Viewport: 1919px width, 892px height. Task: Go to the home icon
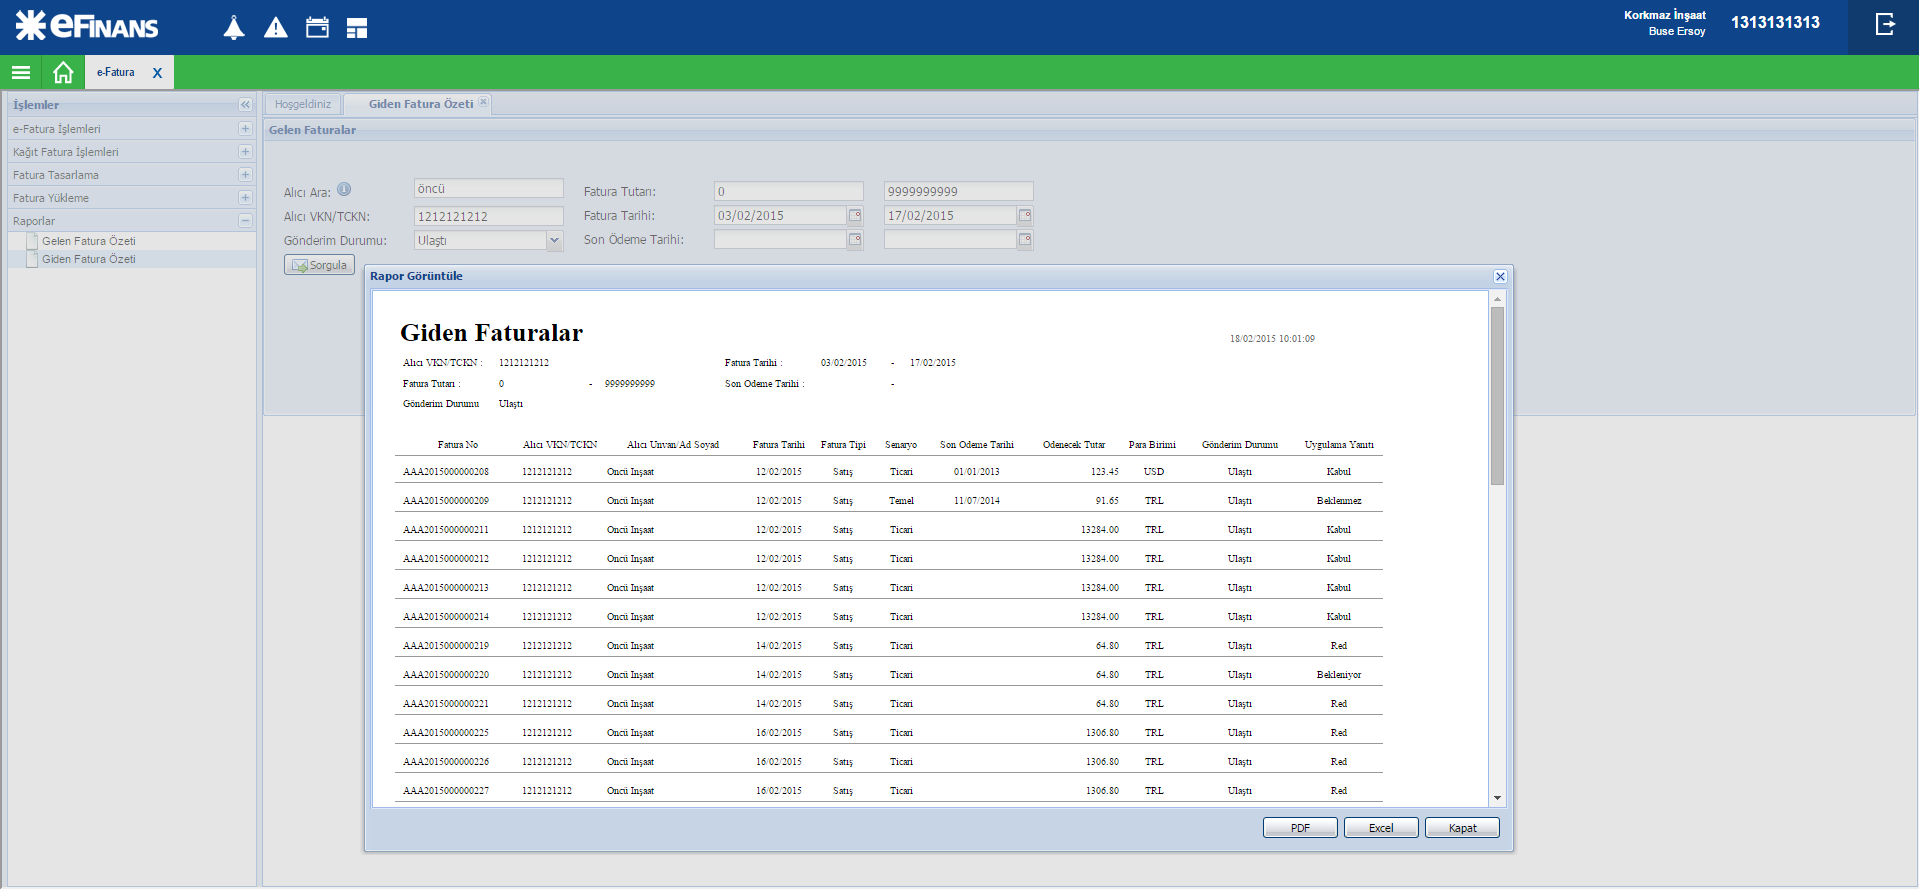[63, 72]
